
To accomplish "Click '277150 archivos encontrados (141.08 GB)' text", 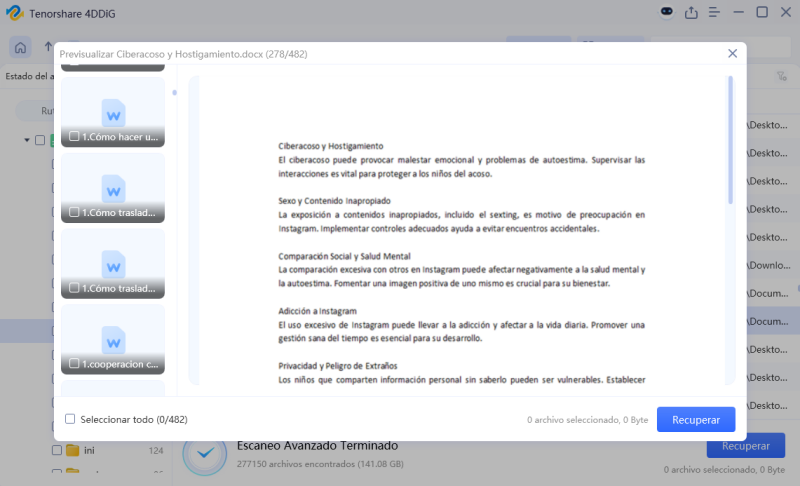I will tap(320, 464).
